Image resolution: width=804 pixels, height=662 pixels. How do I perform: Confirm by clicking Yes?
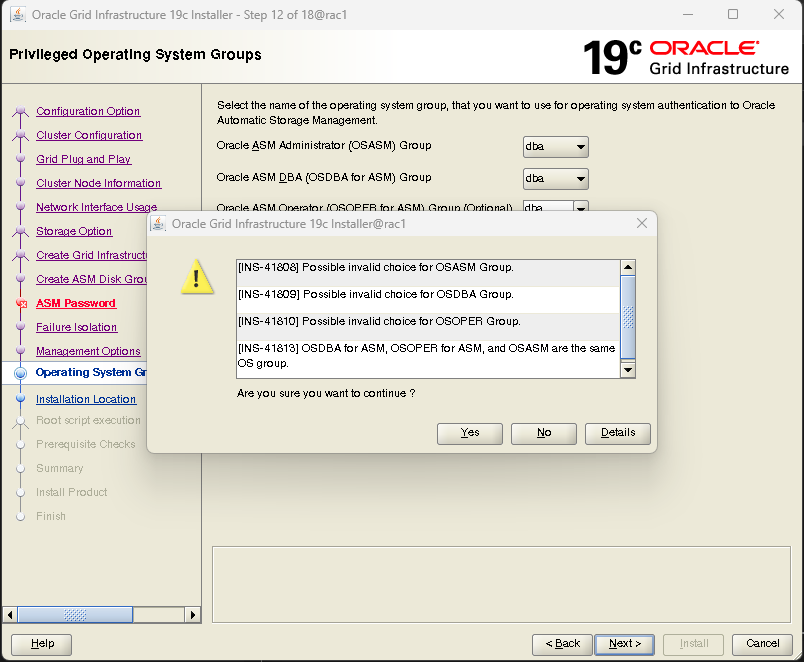coord(470,433)
